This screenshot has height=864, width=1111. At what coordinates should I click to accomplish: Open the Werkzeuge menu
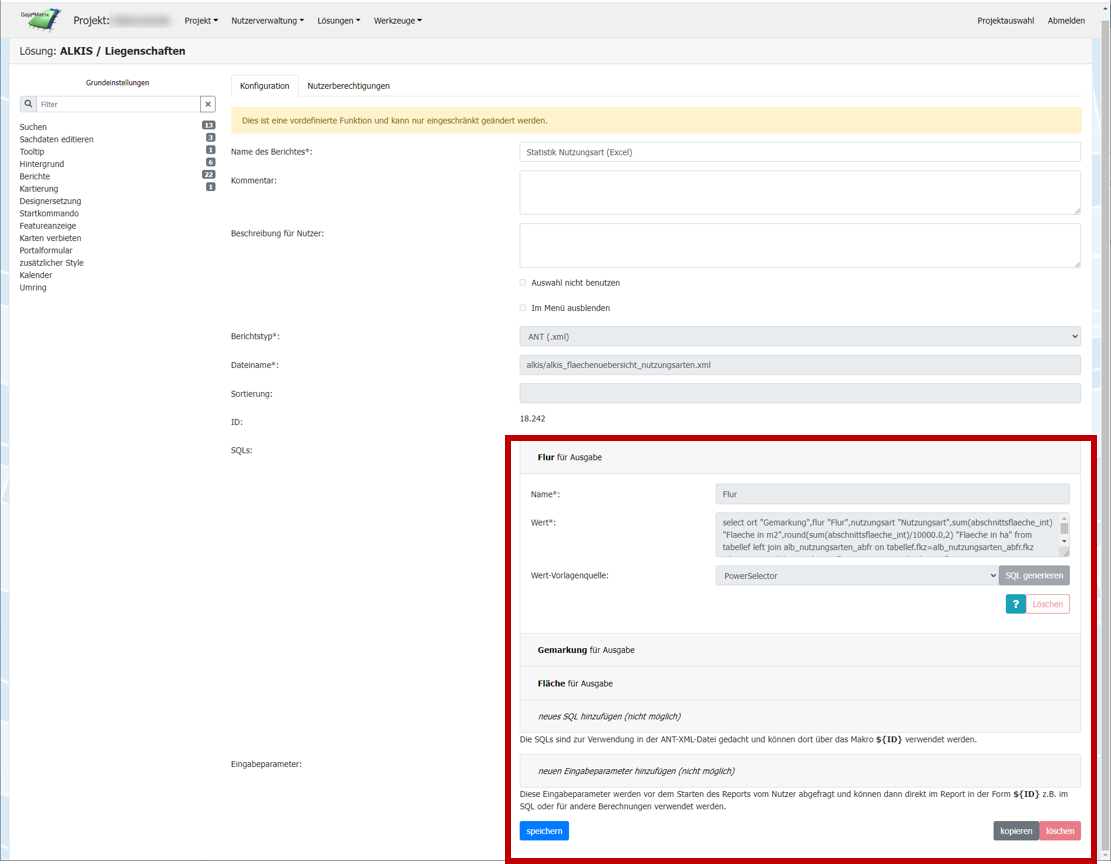[397, 20]
